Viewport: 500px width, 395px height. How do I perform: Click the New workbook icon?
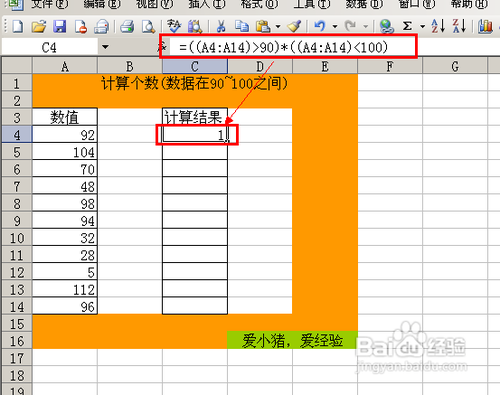coord(17,26)
